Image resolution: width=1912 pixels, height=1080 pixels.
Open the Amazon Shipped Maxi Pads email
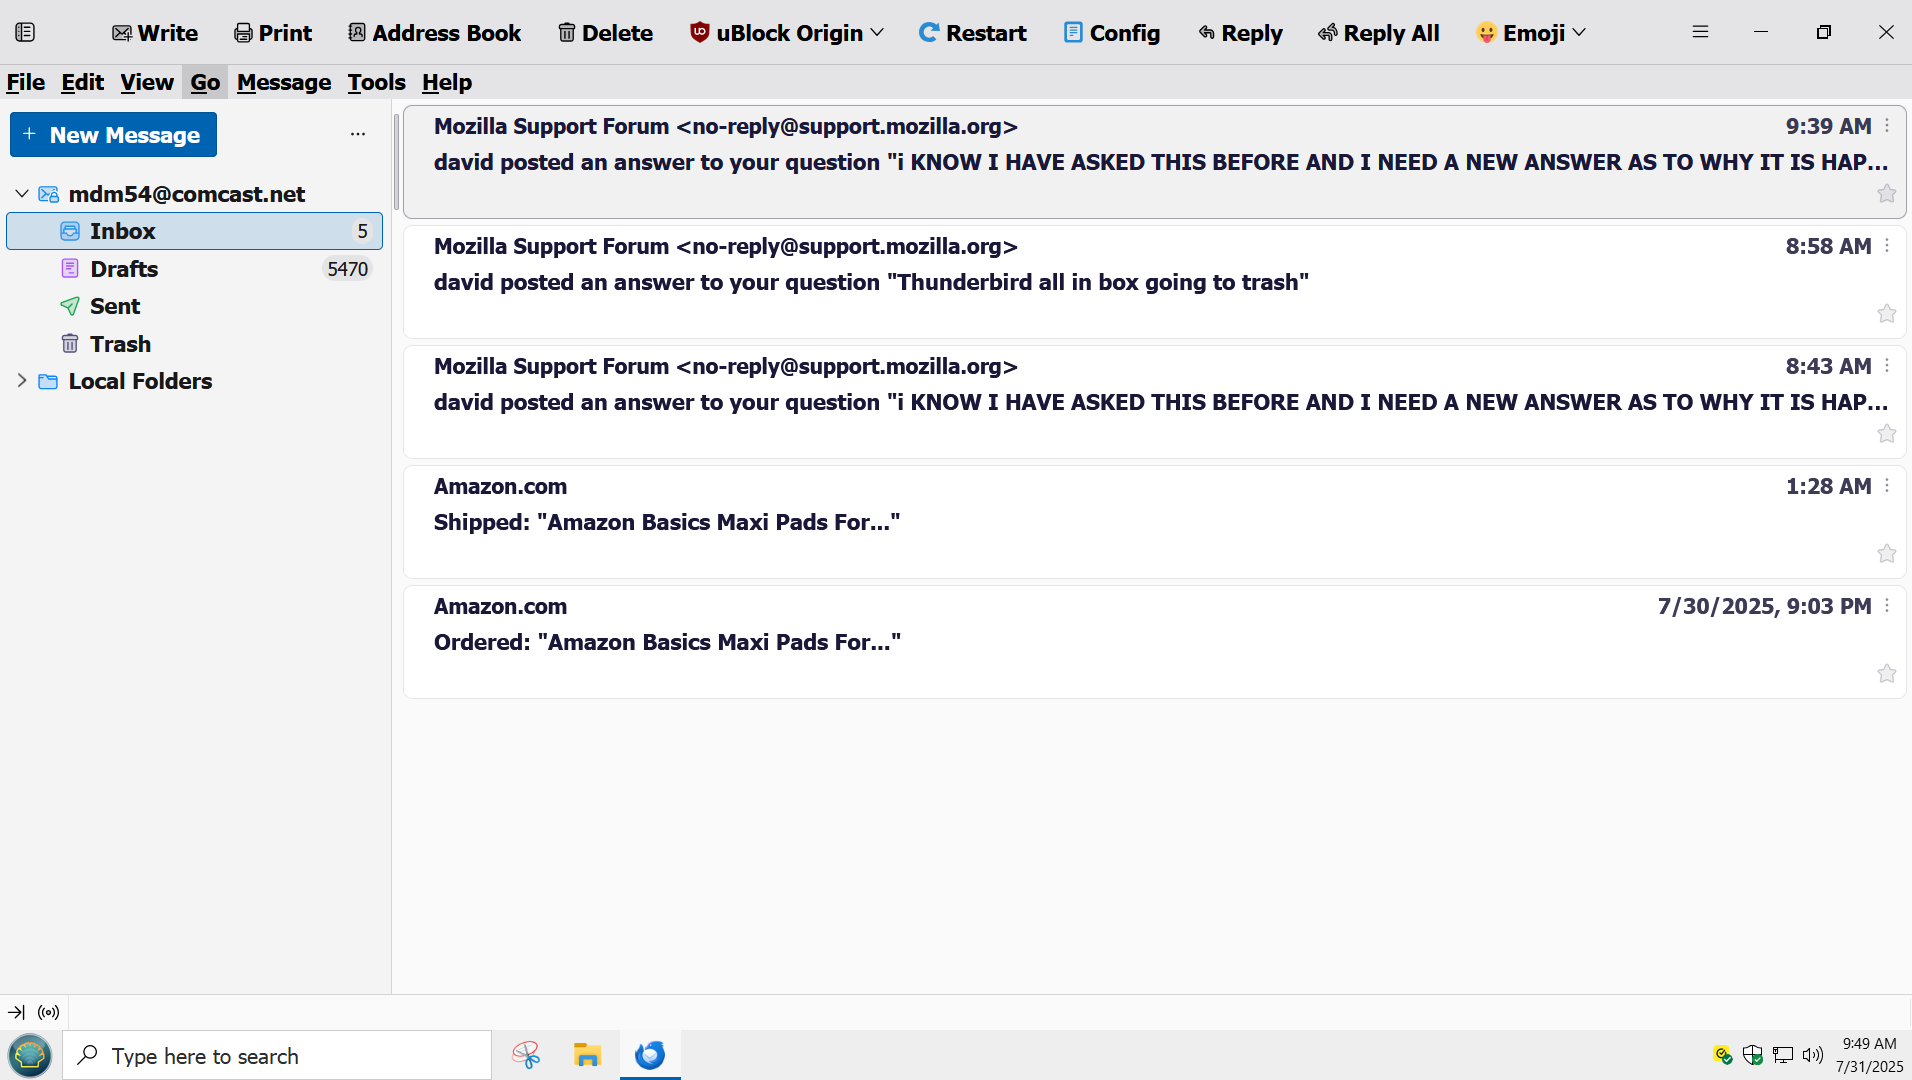pos(1155,522)
